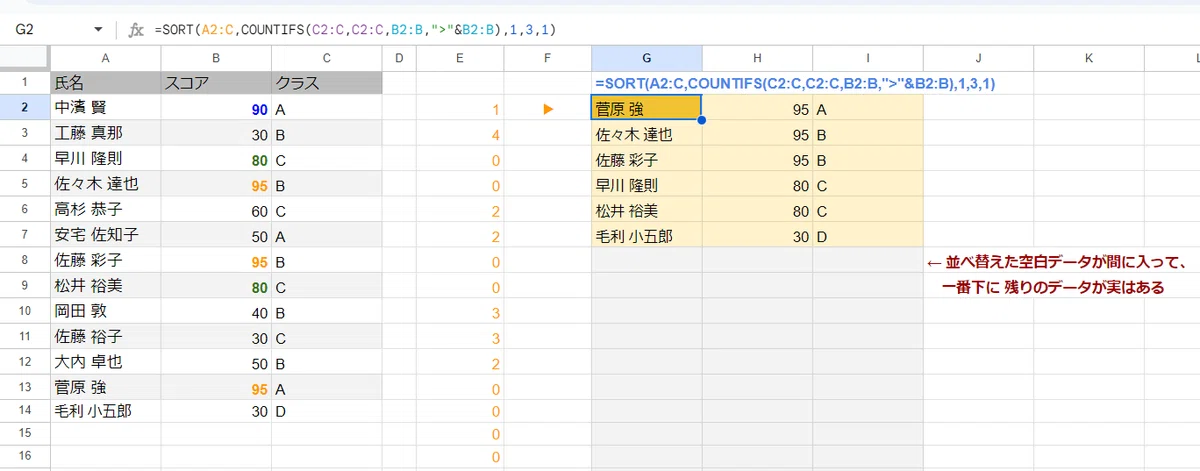Select cell 安宅 佐知子
Image resolution: width=1200 pixels, height=471 pixels.
coord(105,236)
